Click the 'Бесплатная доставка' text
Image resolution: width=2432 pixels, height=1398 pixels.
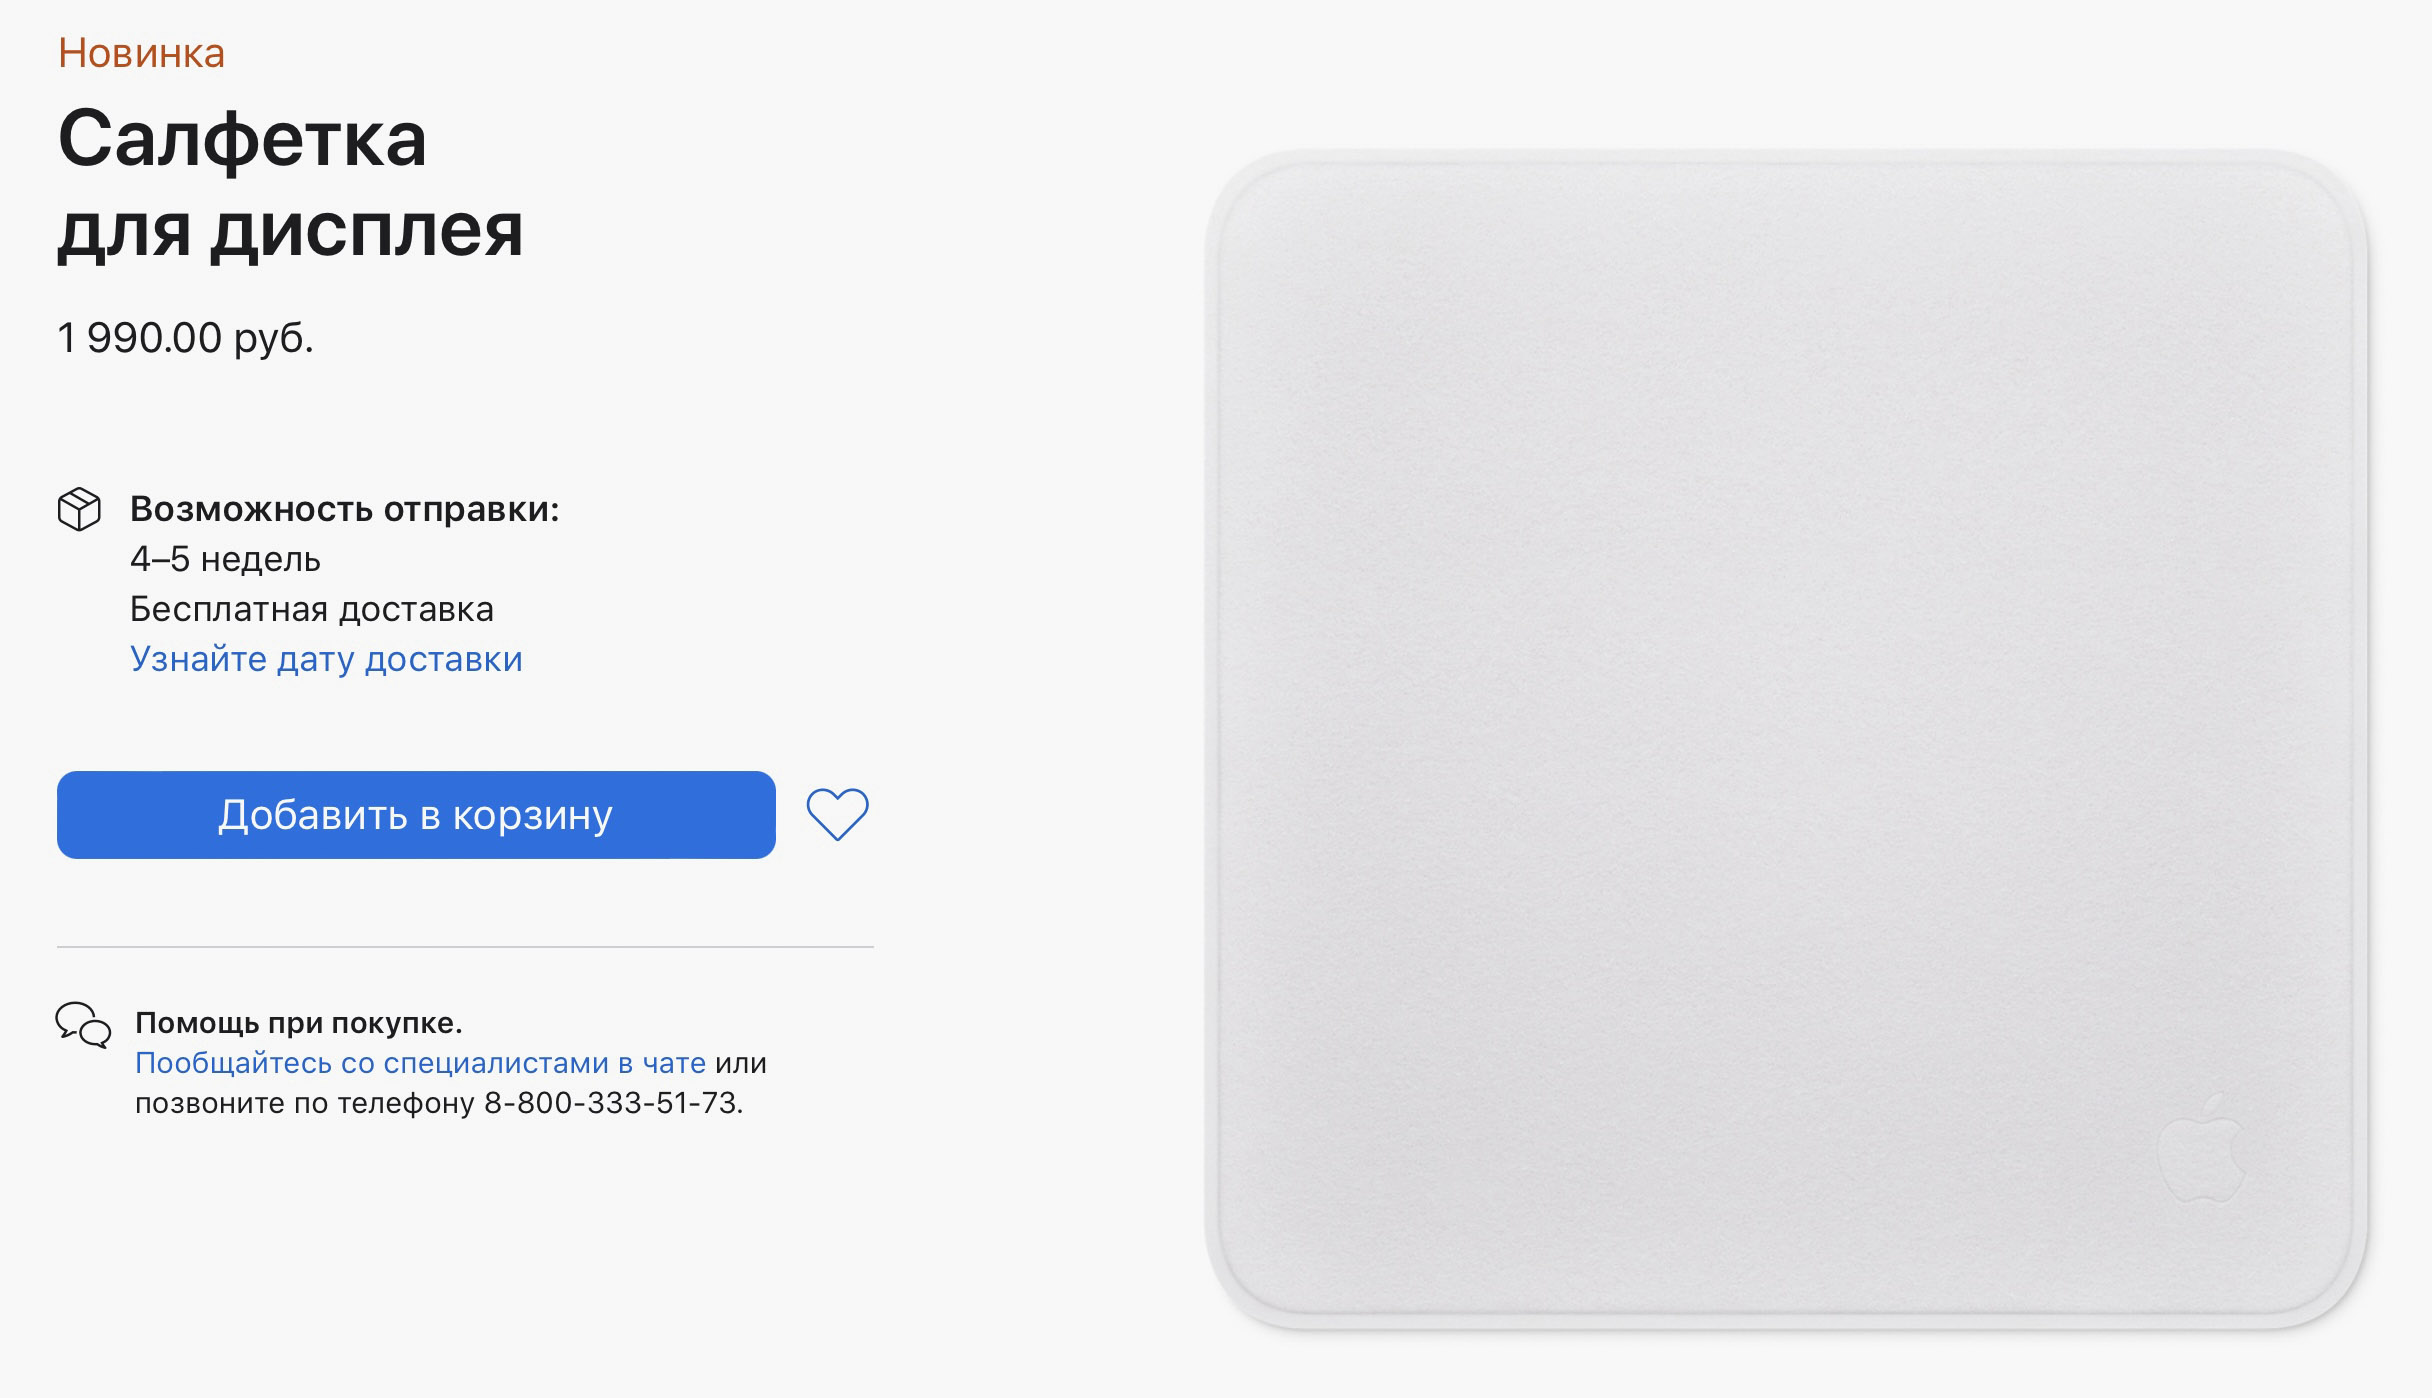312,609
